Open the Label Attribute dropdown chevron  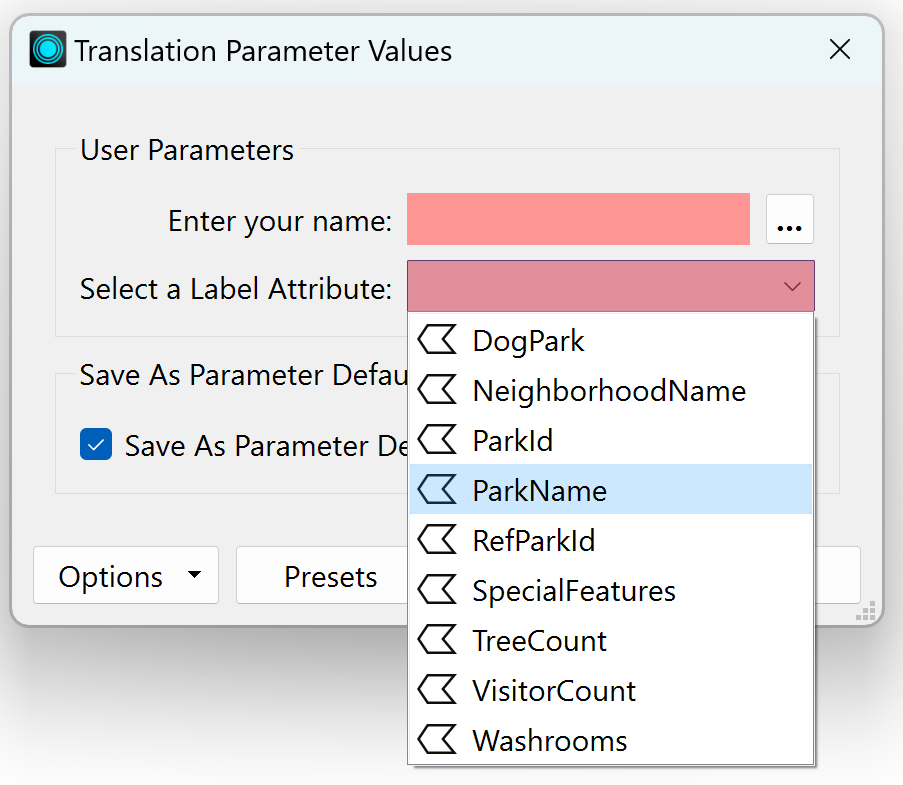pyautogui.click(x=793, y=286)
